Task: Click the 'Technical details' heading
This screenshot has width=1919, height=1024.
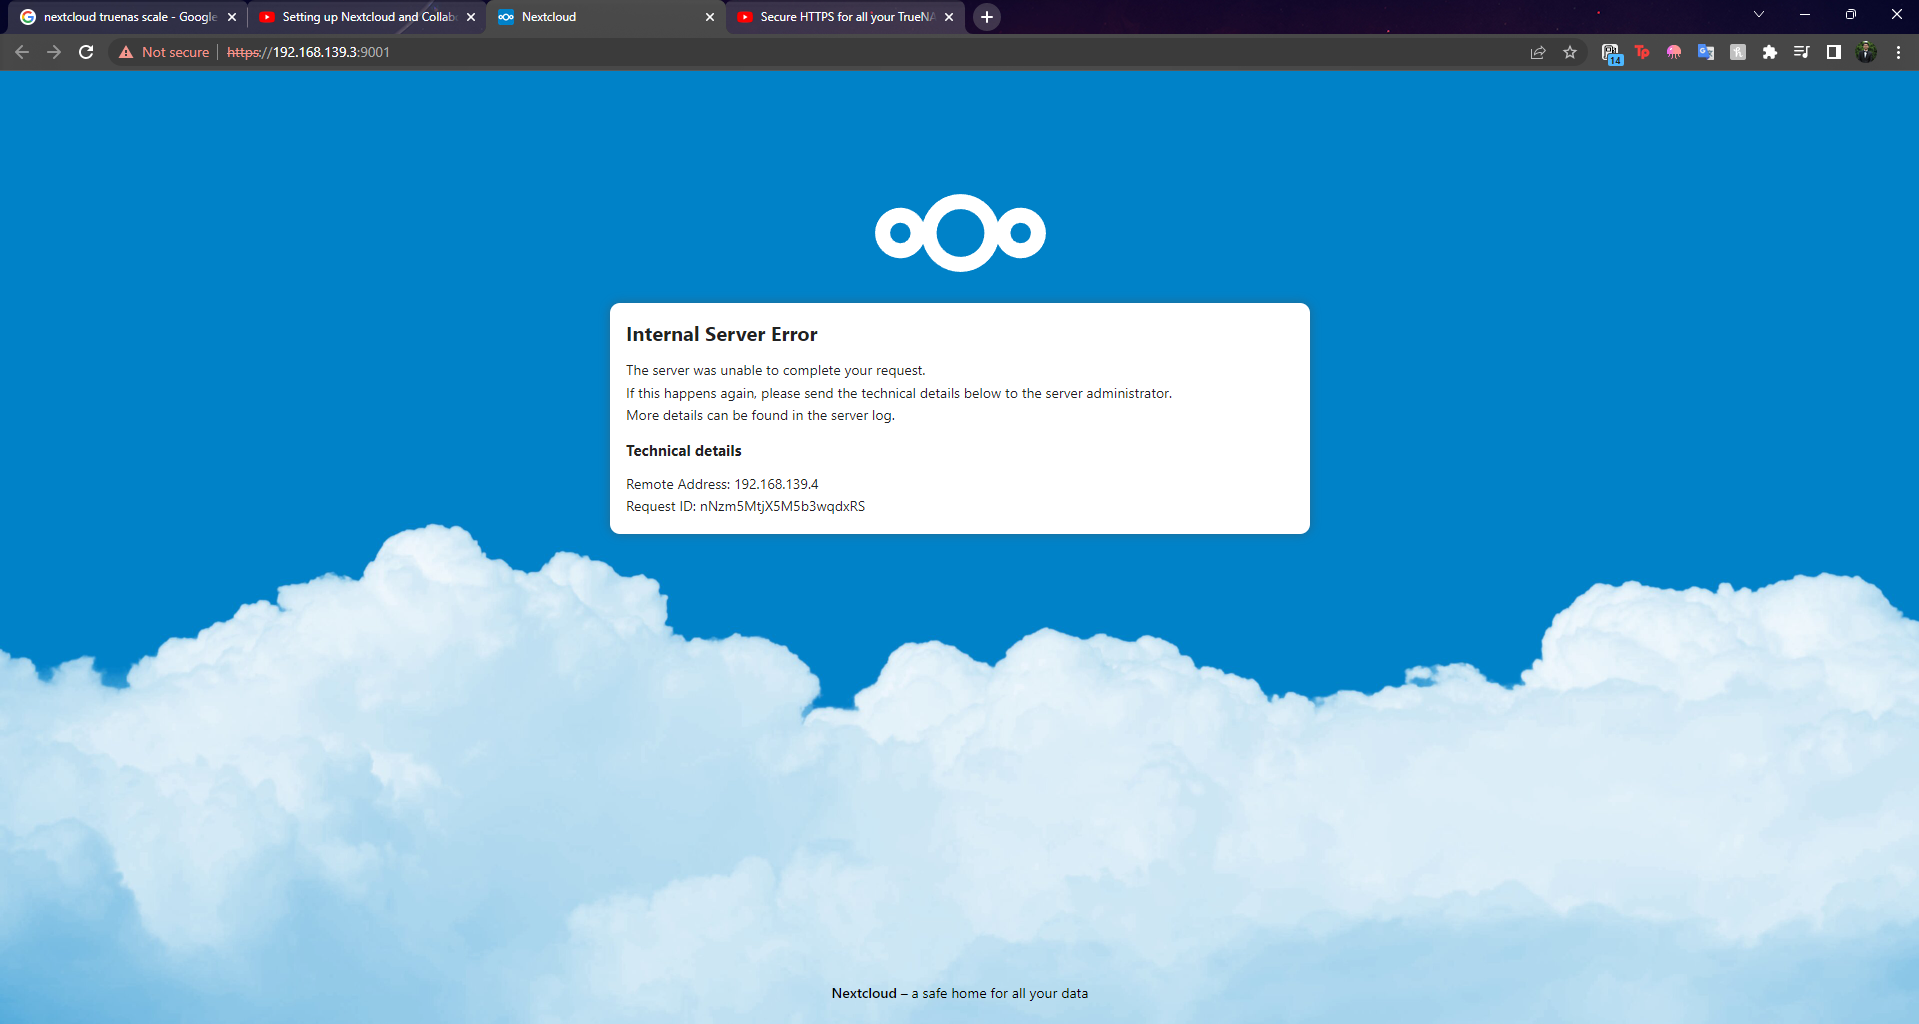Action: [684, 451]
